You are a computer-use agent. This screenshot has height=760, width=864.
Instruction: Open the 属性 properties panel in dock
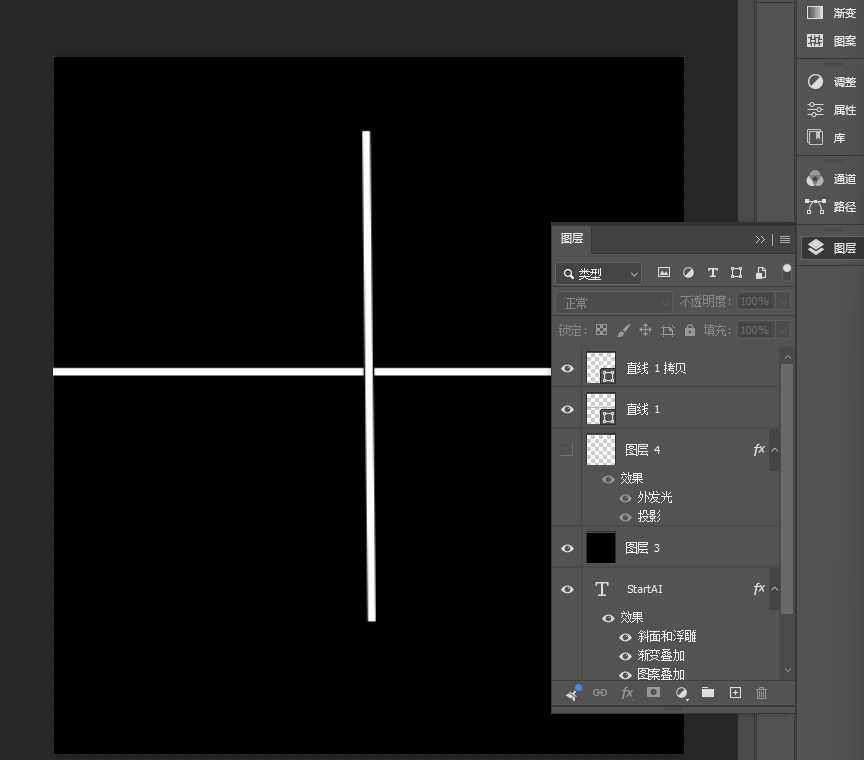point(831,110)
